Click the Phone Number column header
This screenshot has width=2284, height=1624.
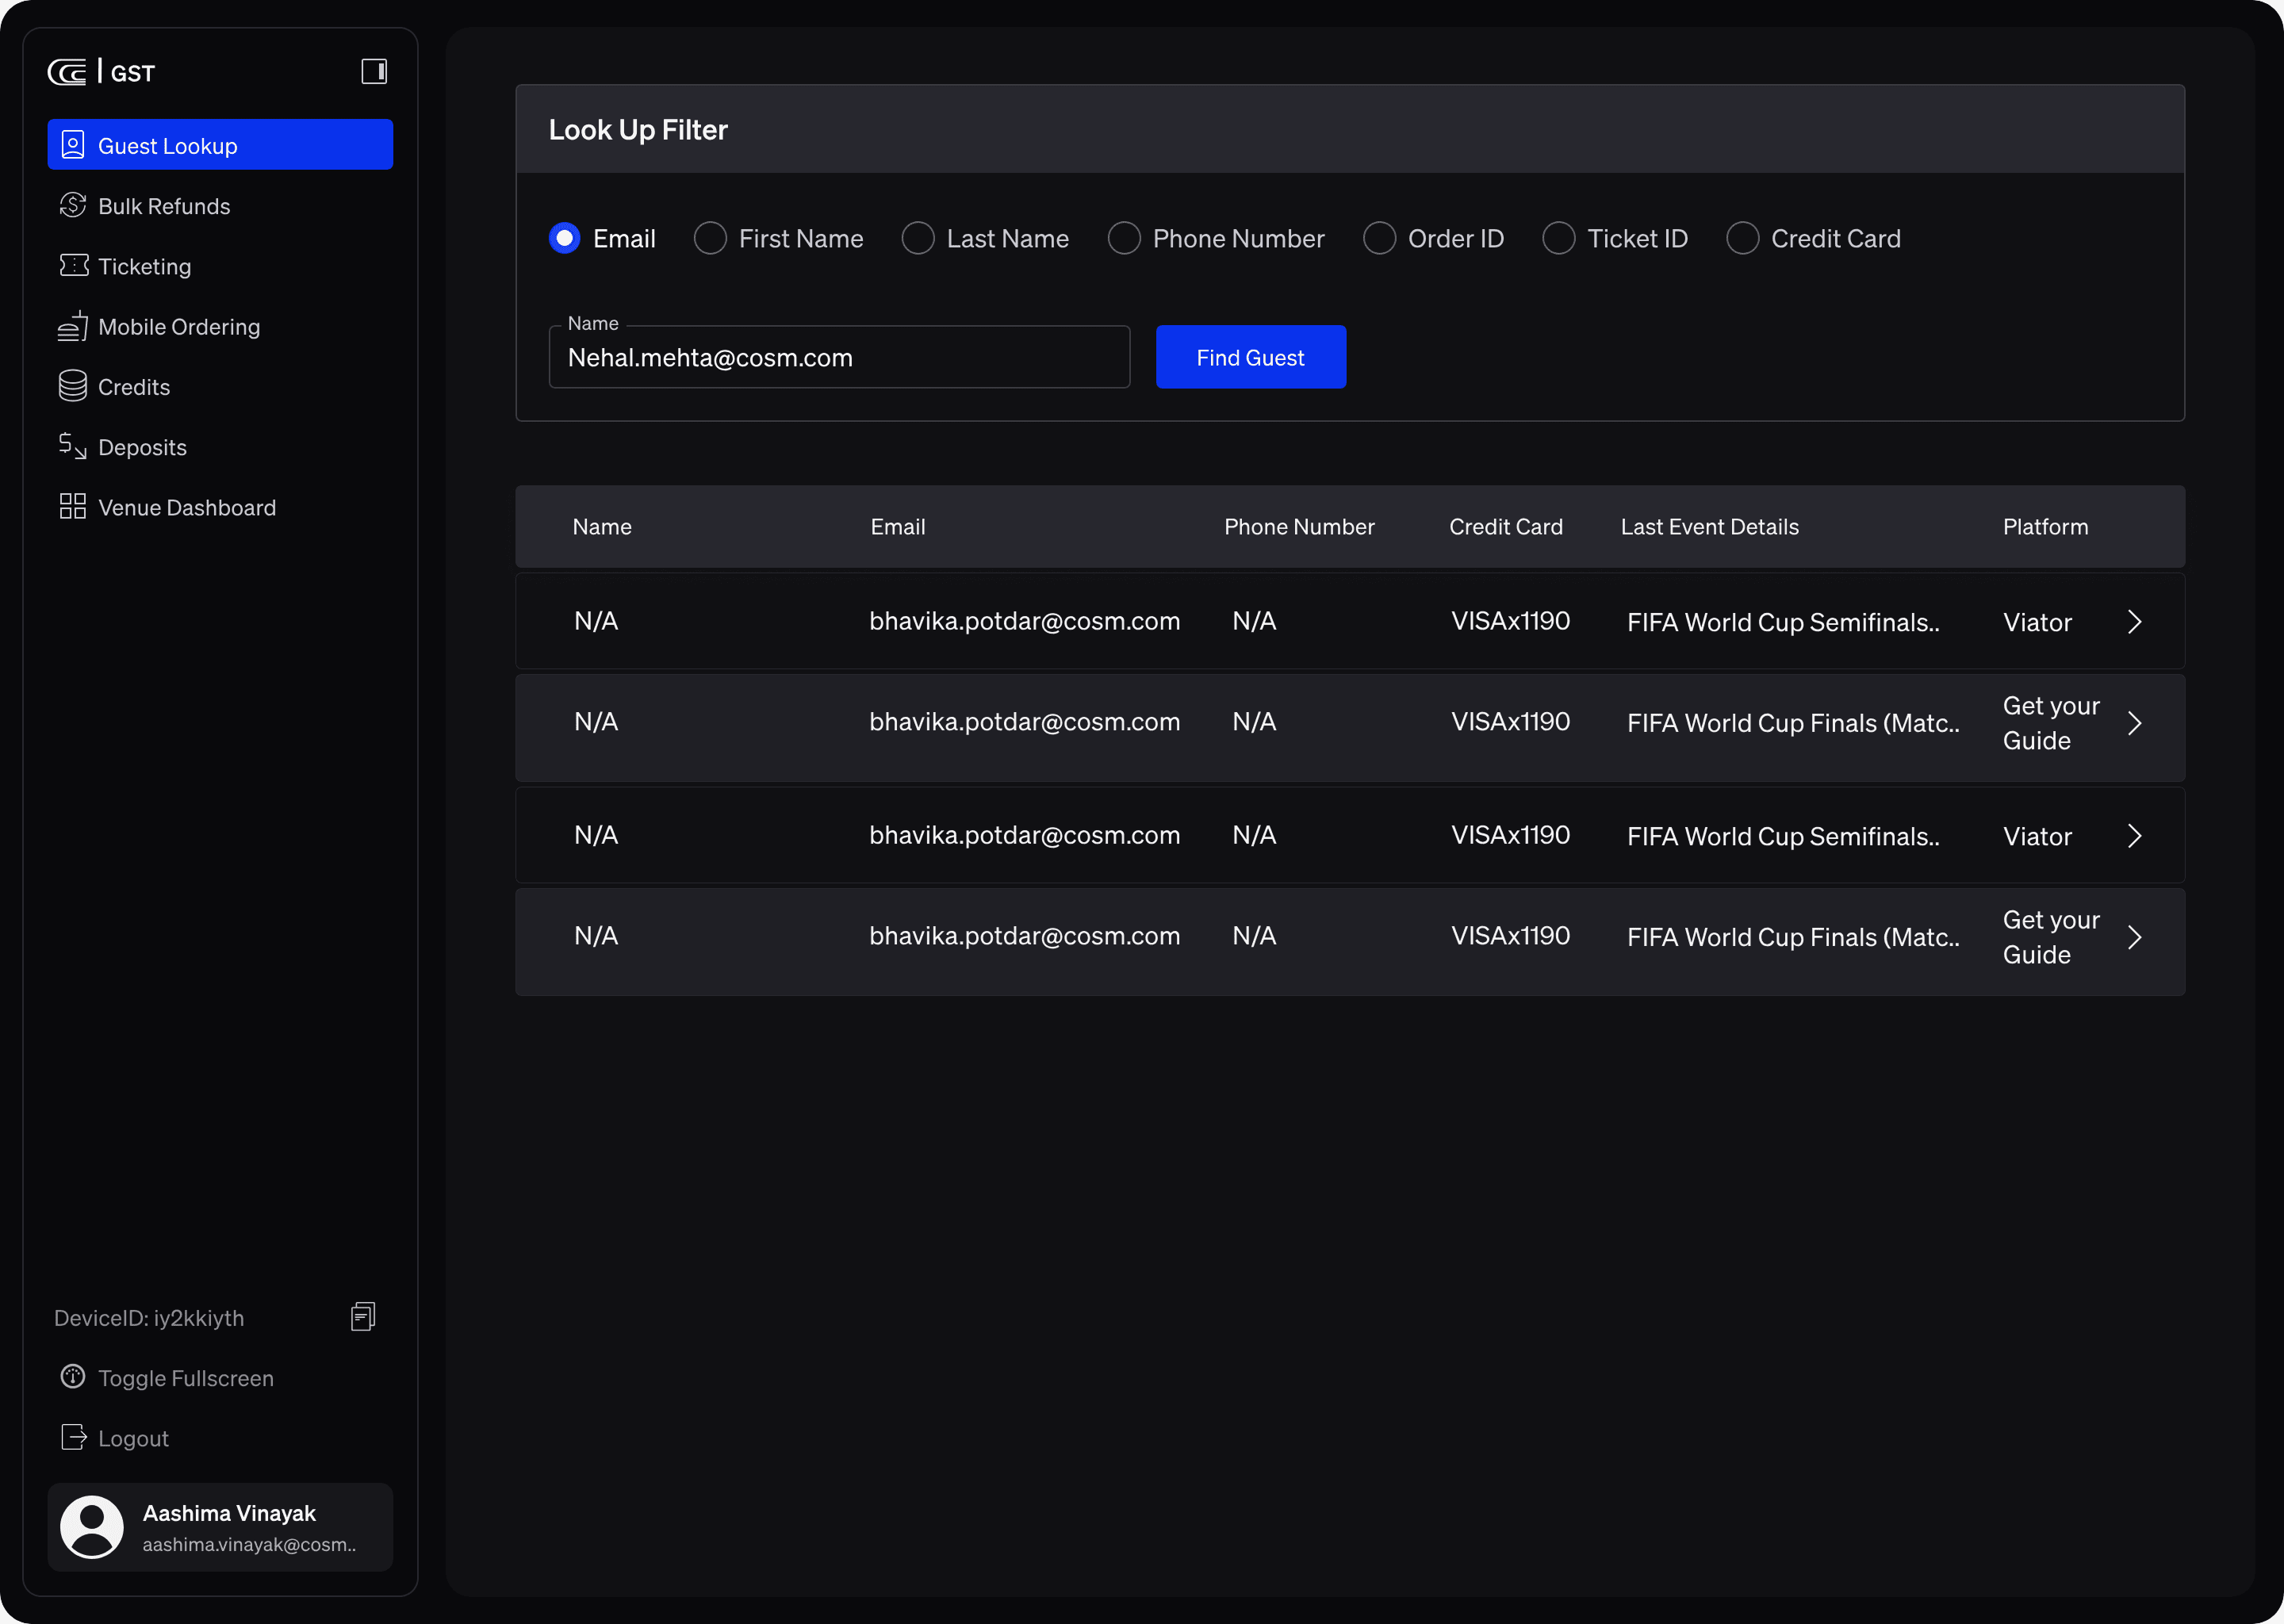click(x=1299, y=526)
